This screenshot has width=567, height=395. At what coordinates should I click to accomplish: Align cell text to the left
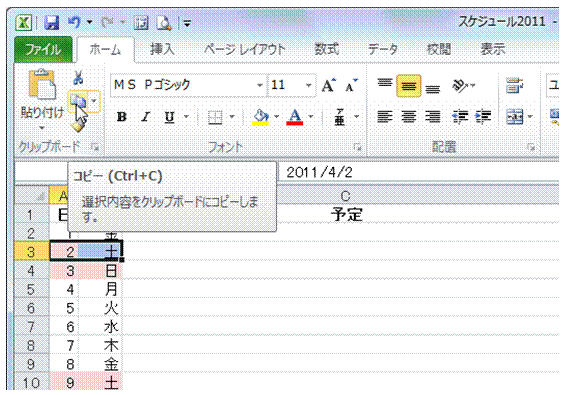385,117
